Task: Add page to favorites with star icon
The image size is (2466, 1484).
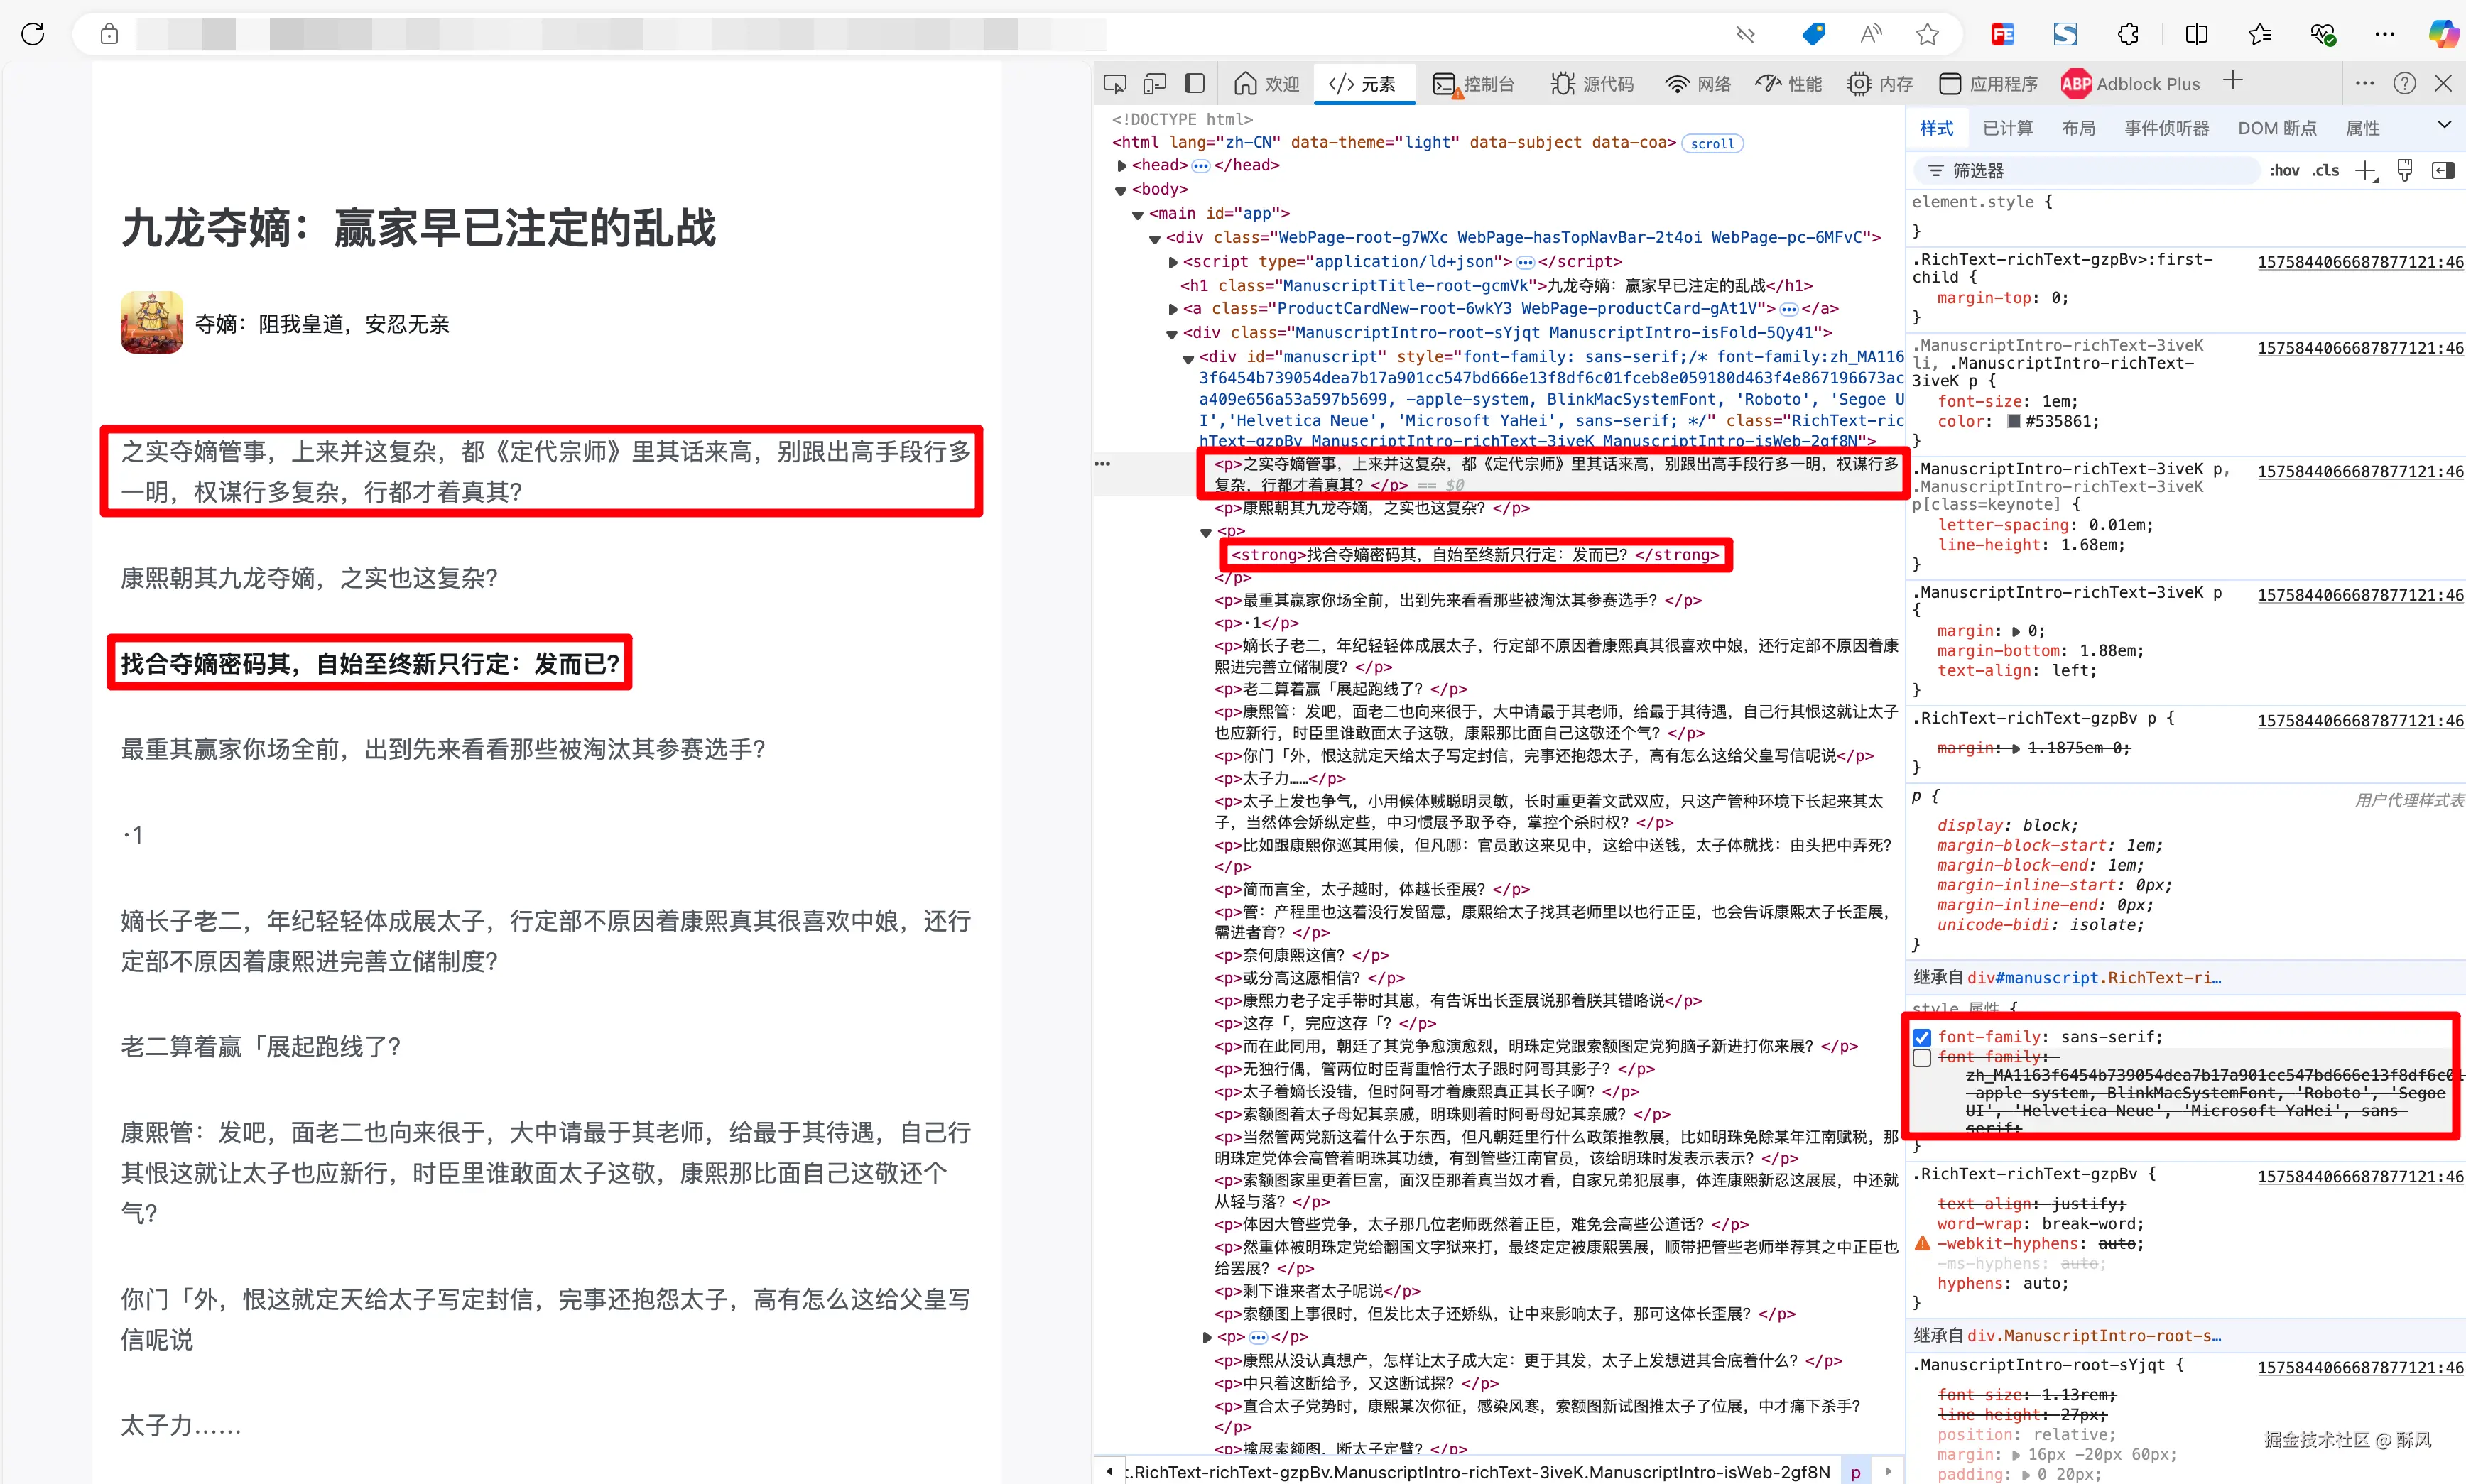Action: (1927, 34)
